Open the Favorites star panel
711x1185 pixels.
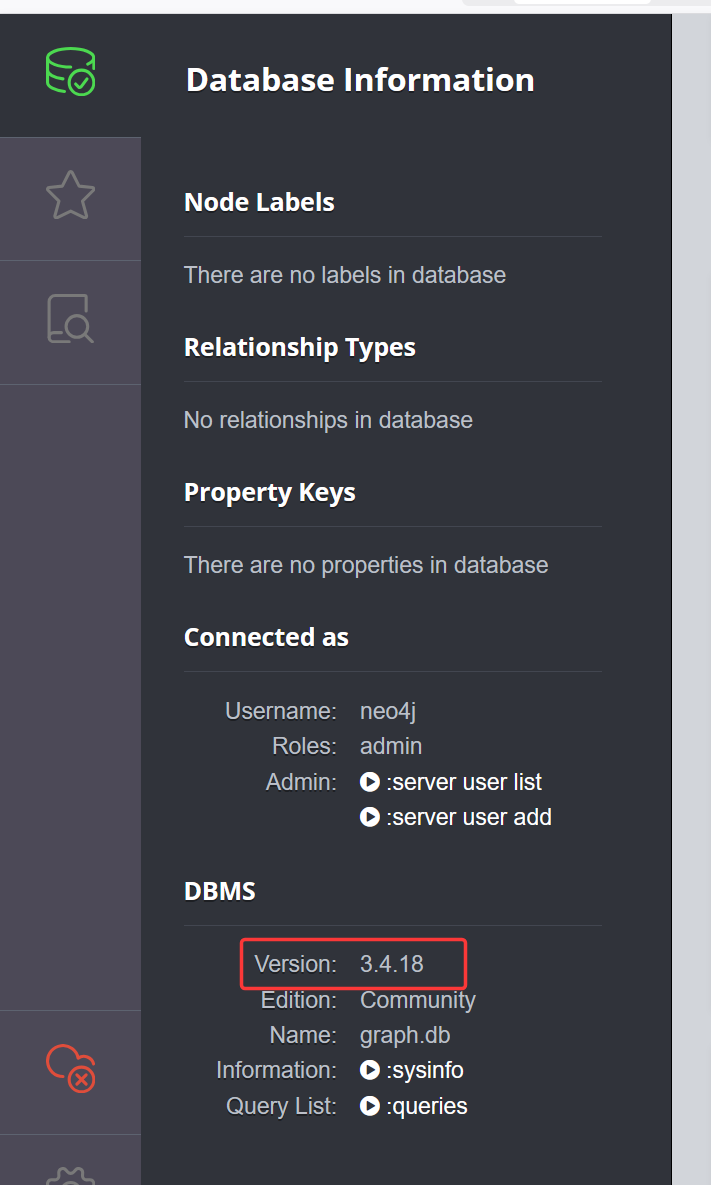[x=70, y=196]
